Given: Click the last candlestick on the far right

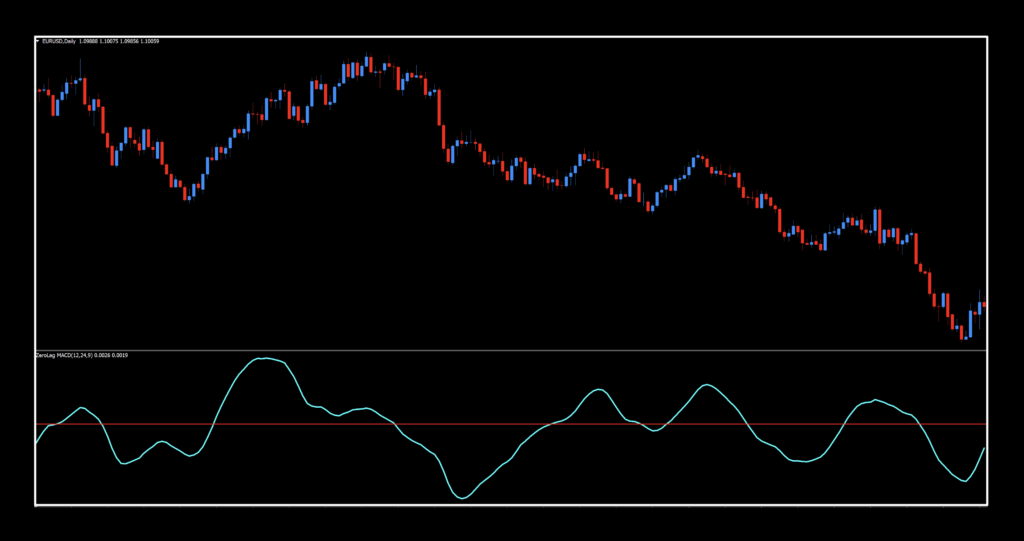Looking at the screenshot, I should 984,303.
